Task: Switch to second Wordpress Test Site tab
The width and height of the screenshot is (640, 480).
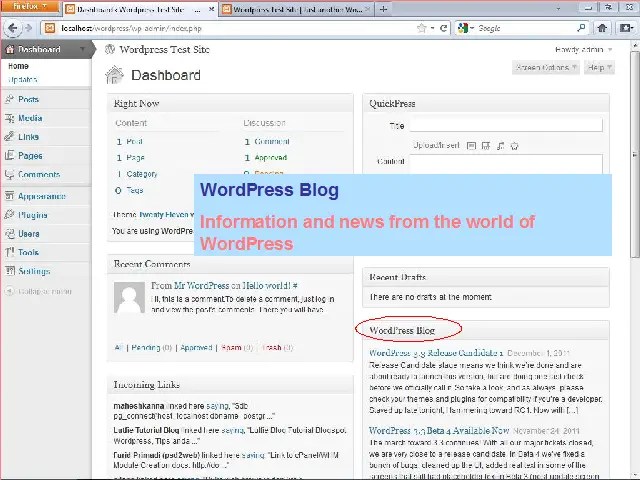Action: 296,9
